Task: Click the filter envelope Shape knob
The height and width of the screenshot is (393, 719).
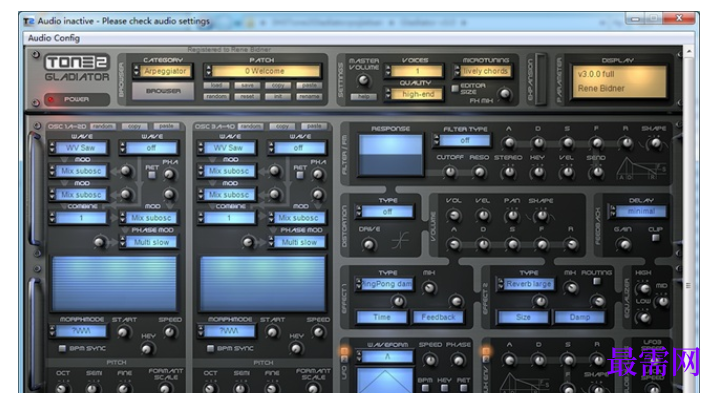Action: click(655, 143)
